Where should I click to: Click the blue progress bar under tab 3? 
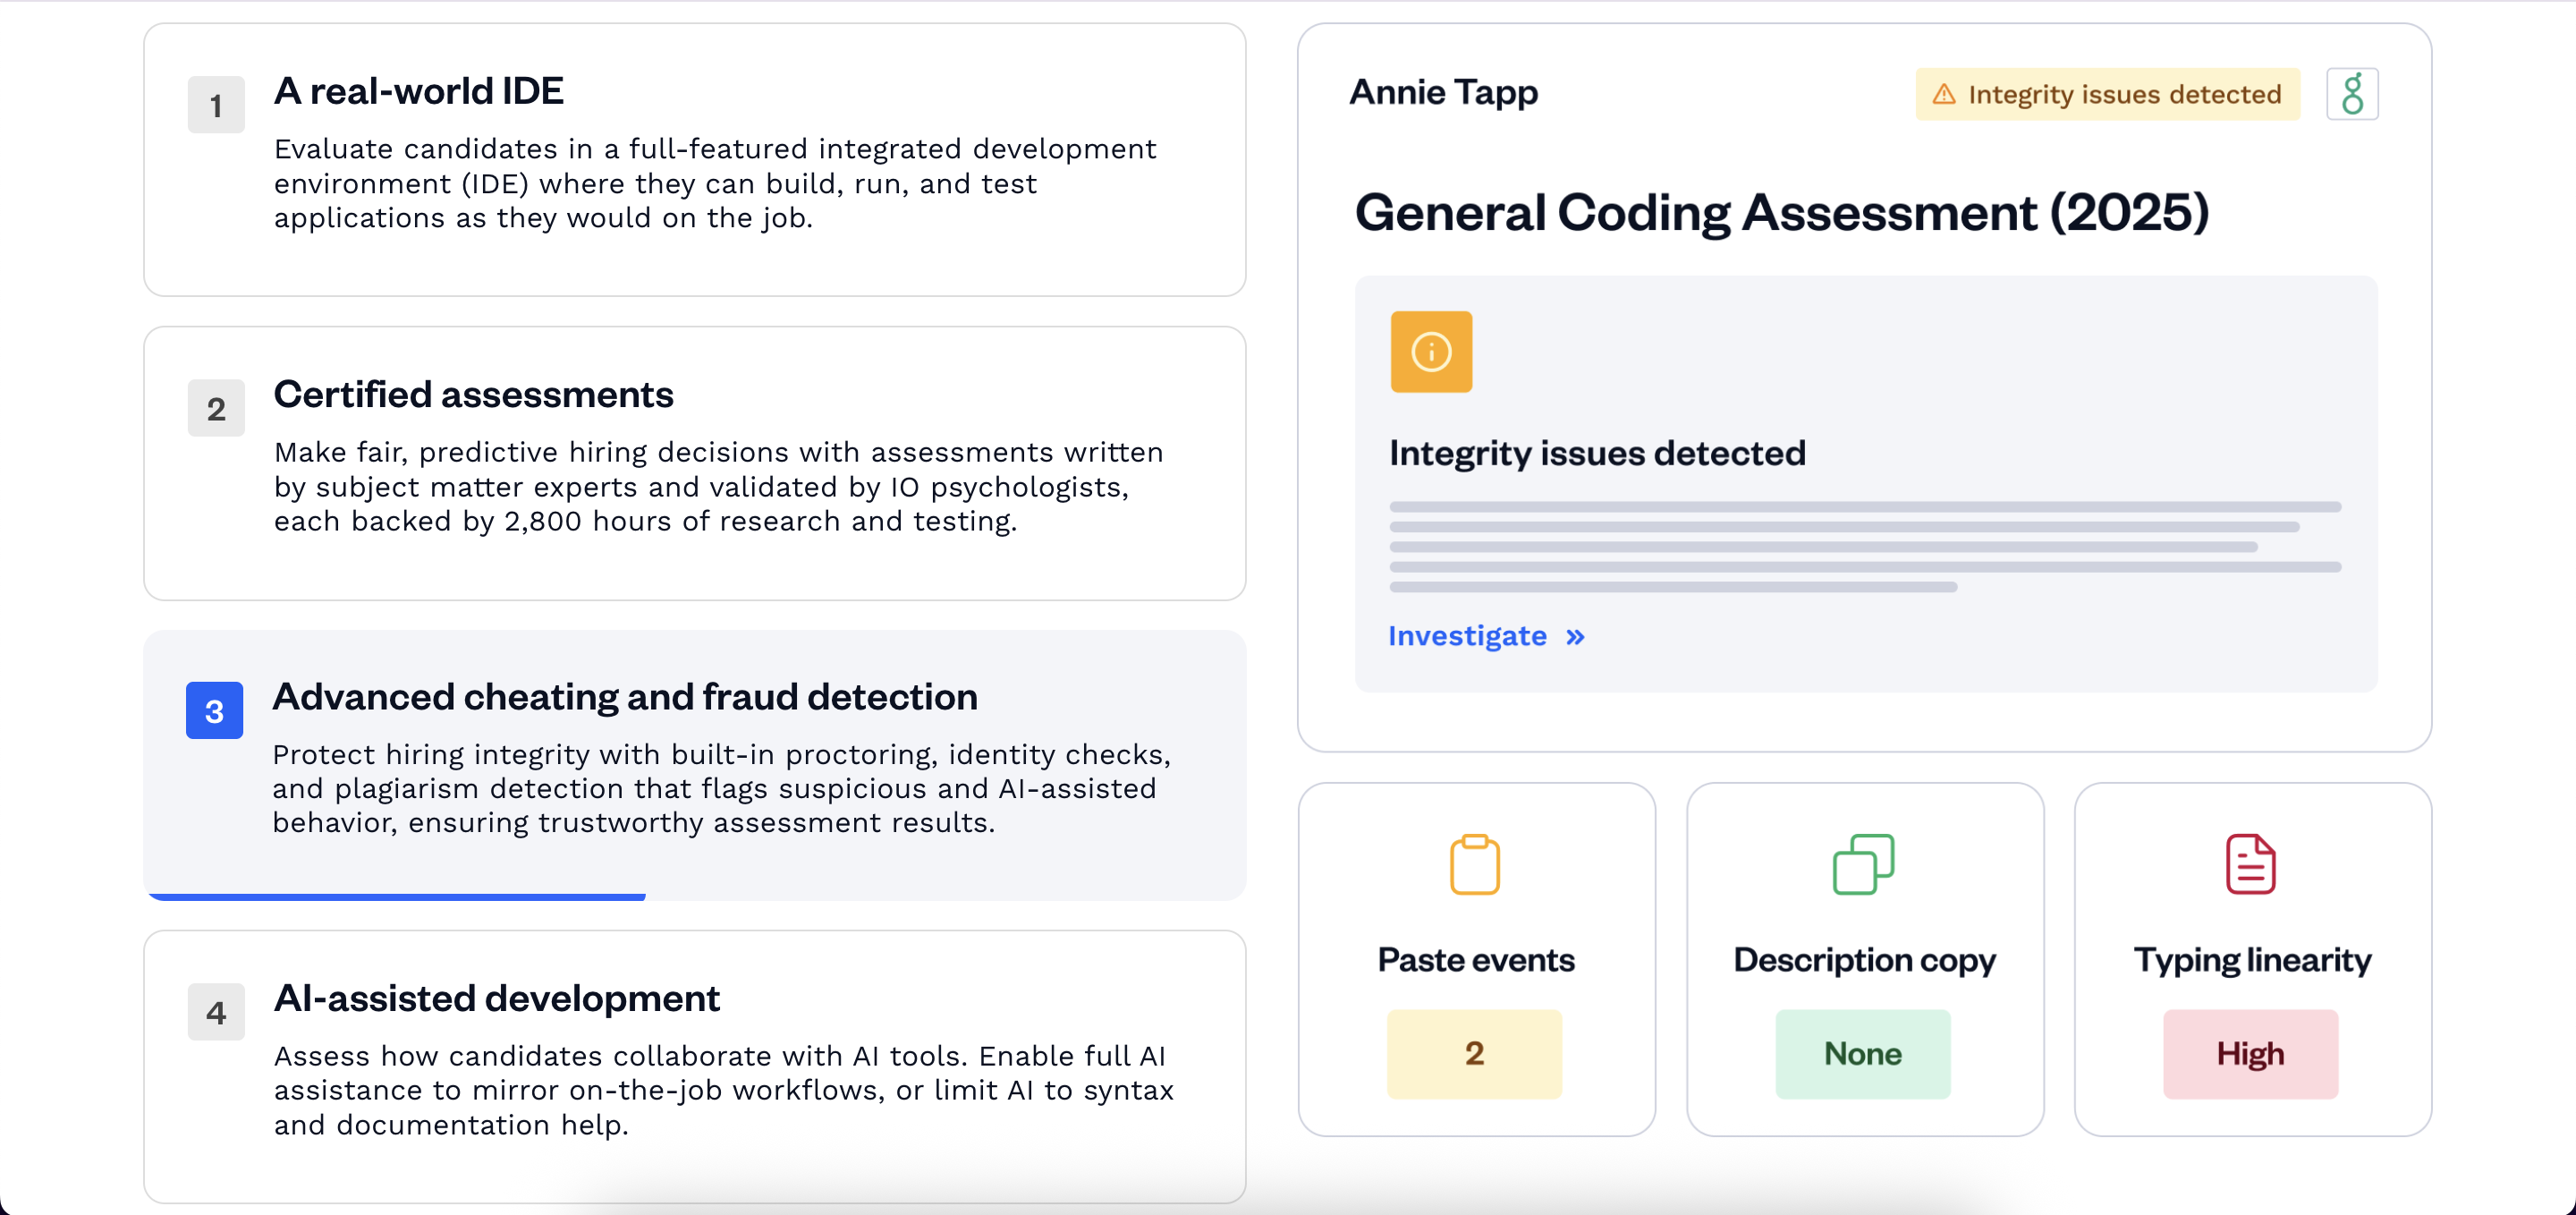(x=397, y=897)
